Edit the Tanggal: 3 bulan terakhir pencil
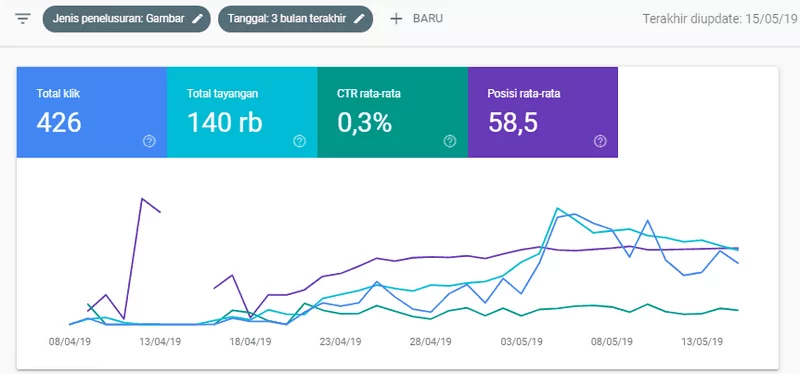The image size is (800, 374). 359,19
